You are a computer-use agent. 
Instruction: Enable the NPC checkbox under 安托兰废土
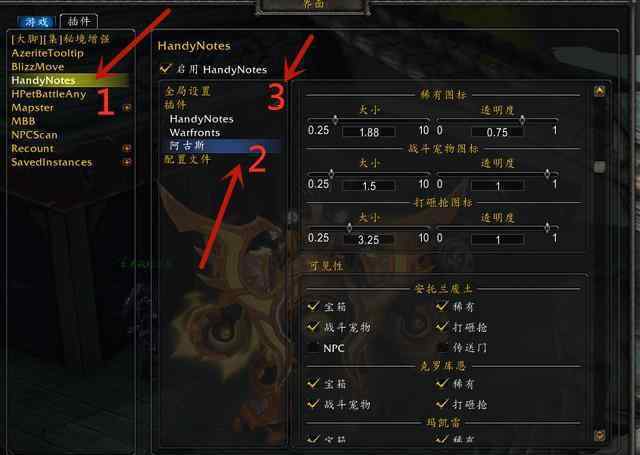(313, 348)
